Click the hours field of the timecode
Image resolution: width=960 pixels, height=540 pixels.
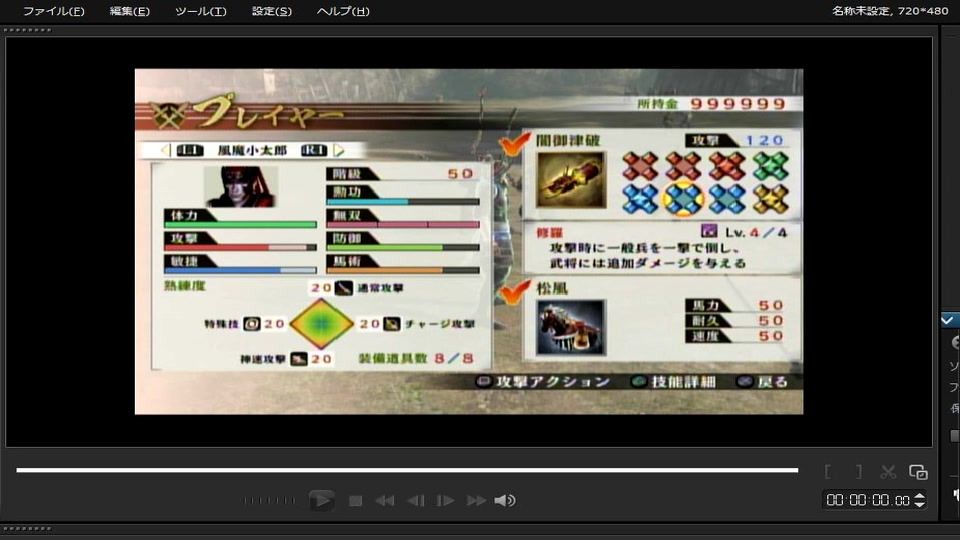pyautogui.click(x=834, y=500)
